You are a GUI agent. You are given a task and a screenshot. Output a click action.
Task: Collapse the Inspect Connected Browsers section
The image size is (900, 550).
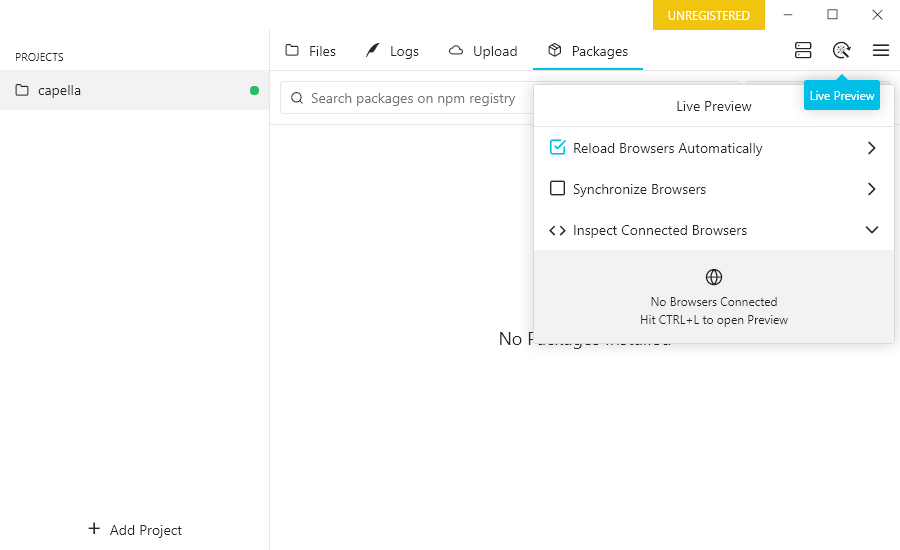pos(872,230)
